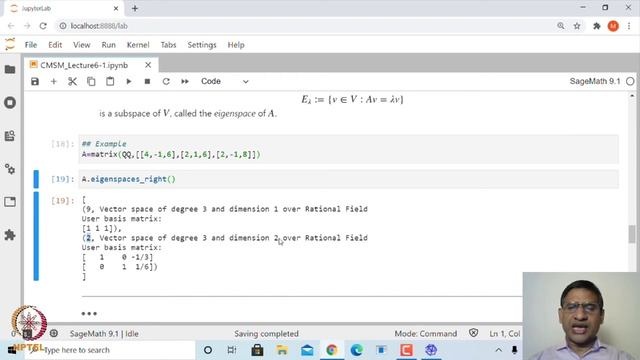640x360 pixels.
Task: Show Open Tabs sidebar panel
Action: [10, 202]
